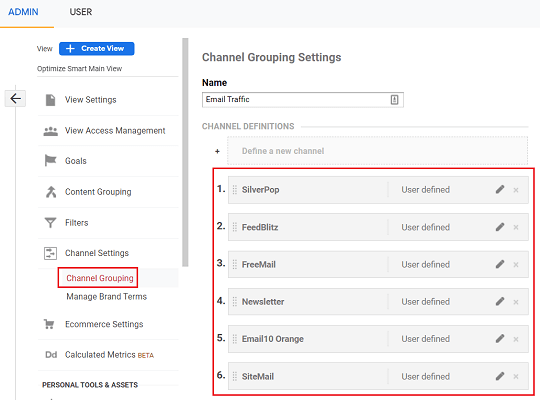The height and width of the screenshot is (400, 540).
Task: Open Calculated Metrics BETA
Action: coord(109,355)
